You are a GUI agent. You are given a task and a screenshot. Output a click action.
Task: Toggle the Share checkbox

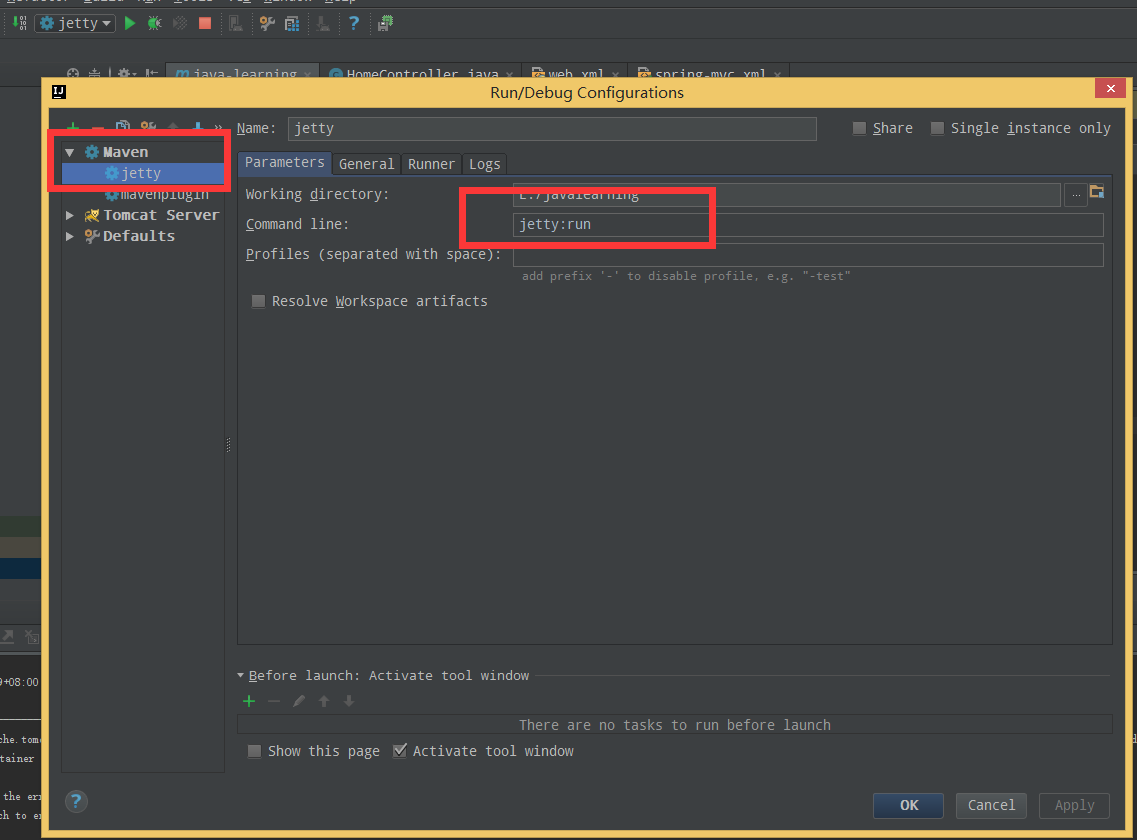click(859, 128)
